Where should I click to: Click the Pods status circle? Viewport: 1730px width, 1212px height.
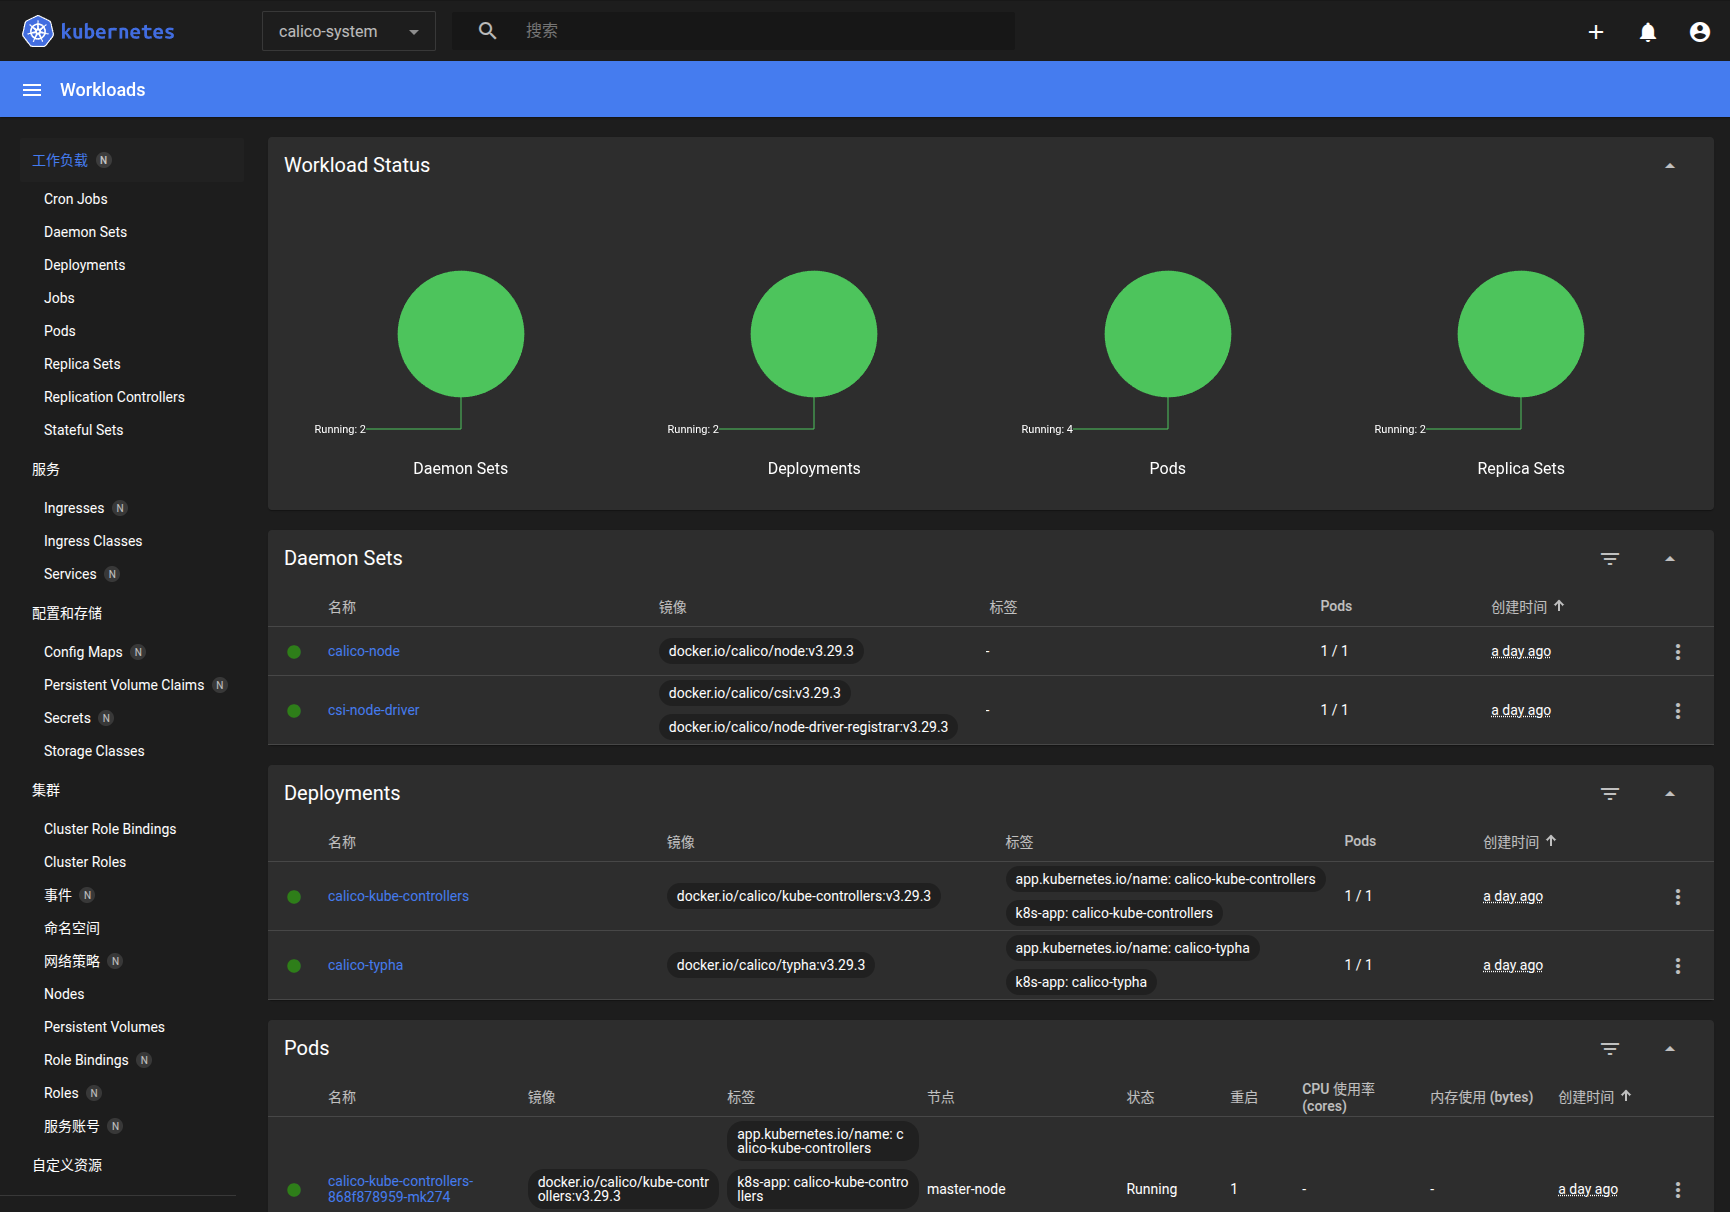(1168, 334)
